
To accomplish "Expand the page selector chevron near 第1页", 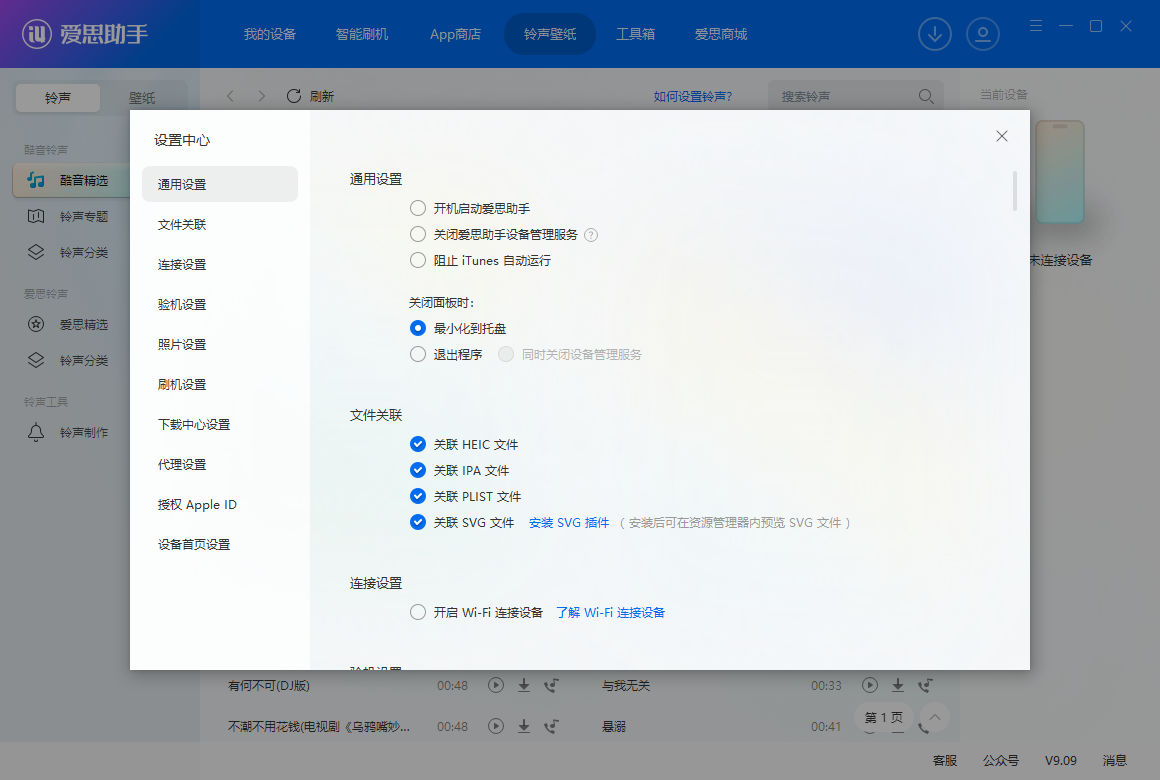I will 933,717.
